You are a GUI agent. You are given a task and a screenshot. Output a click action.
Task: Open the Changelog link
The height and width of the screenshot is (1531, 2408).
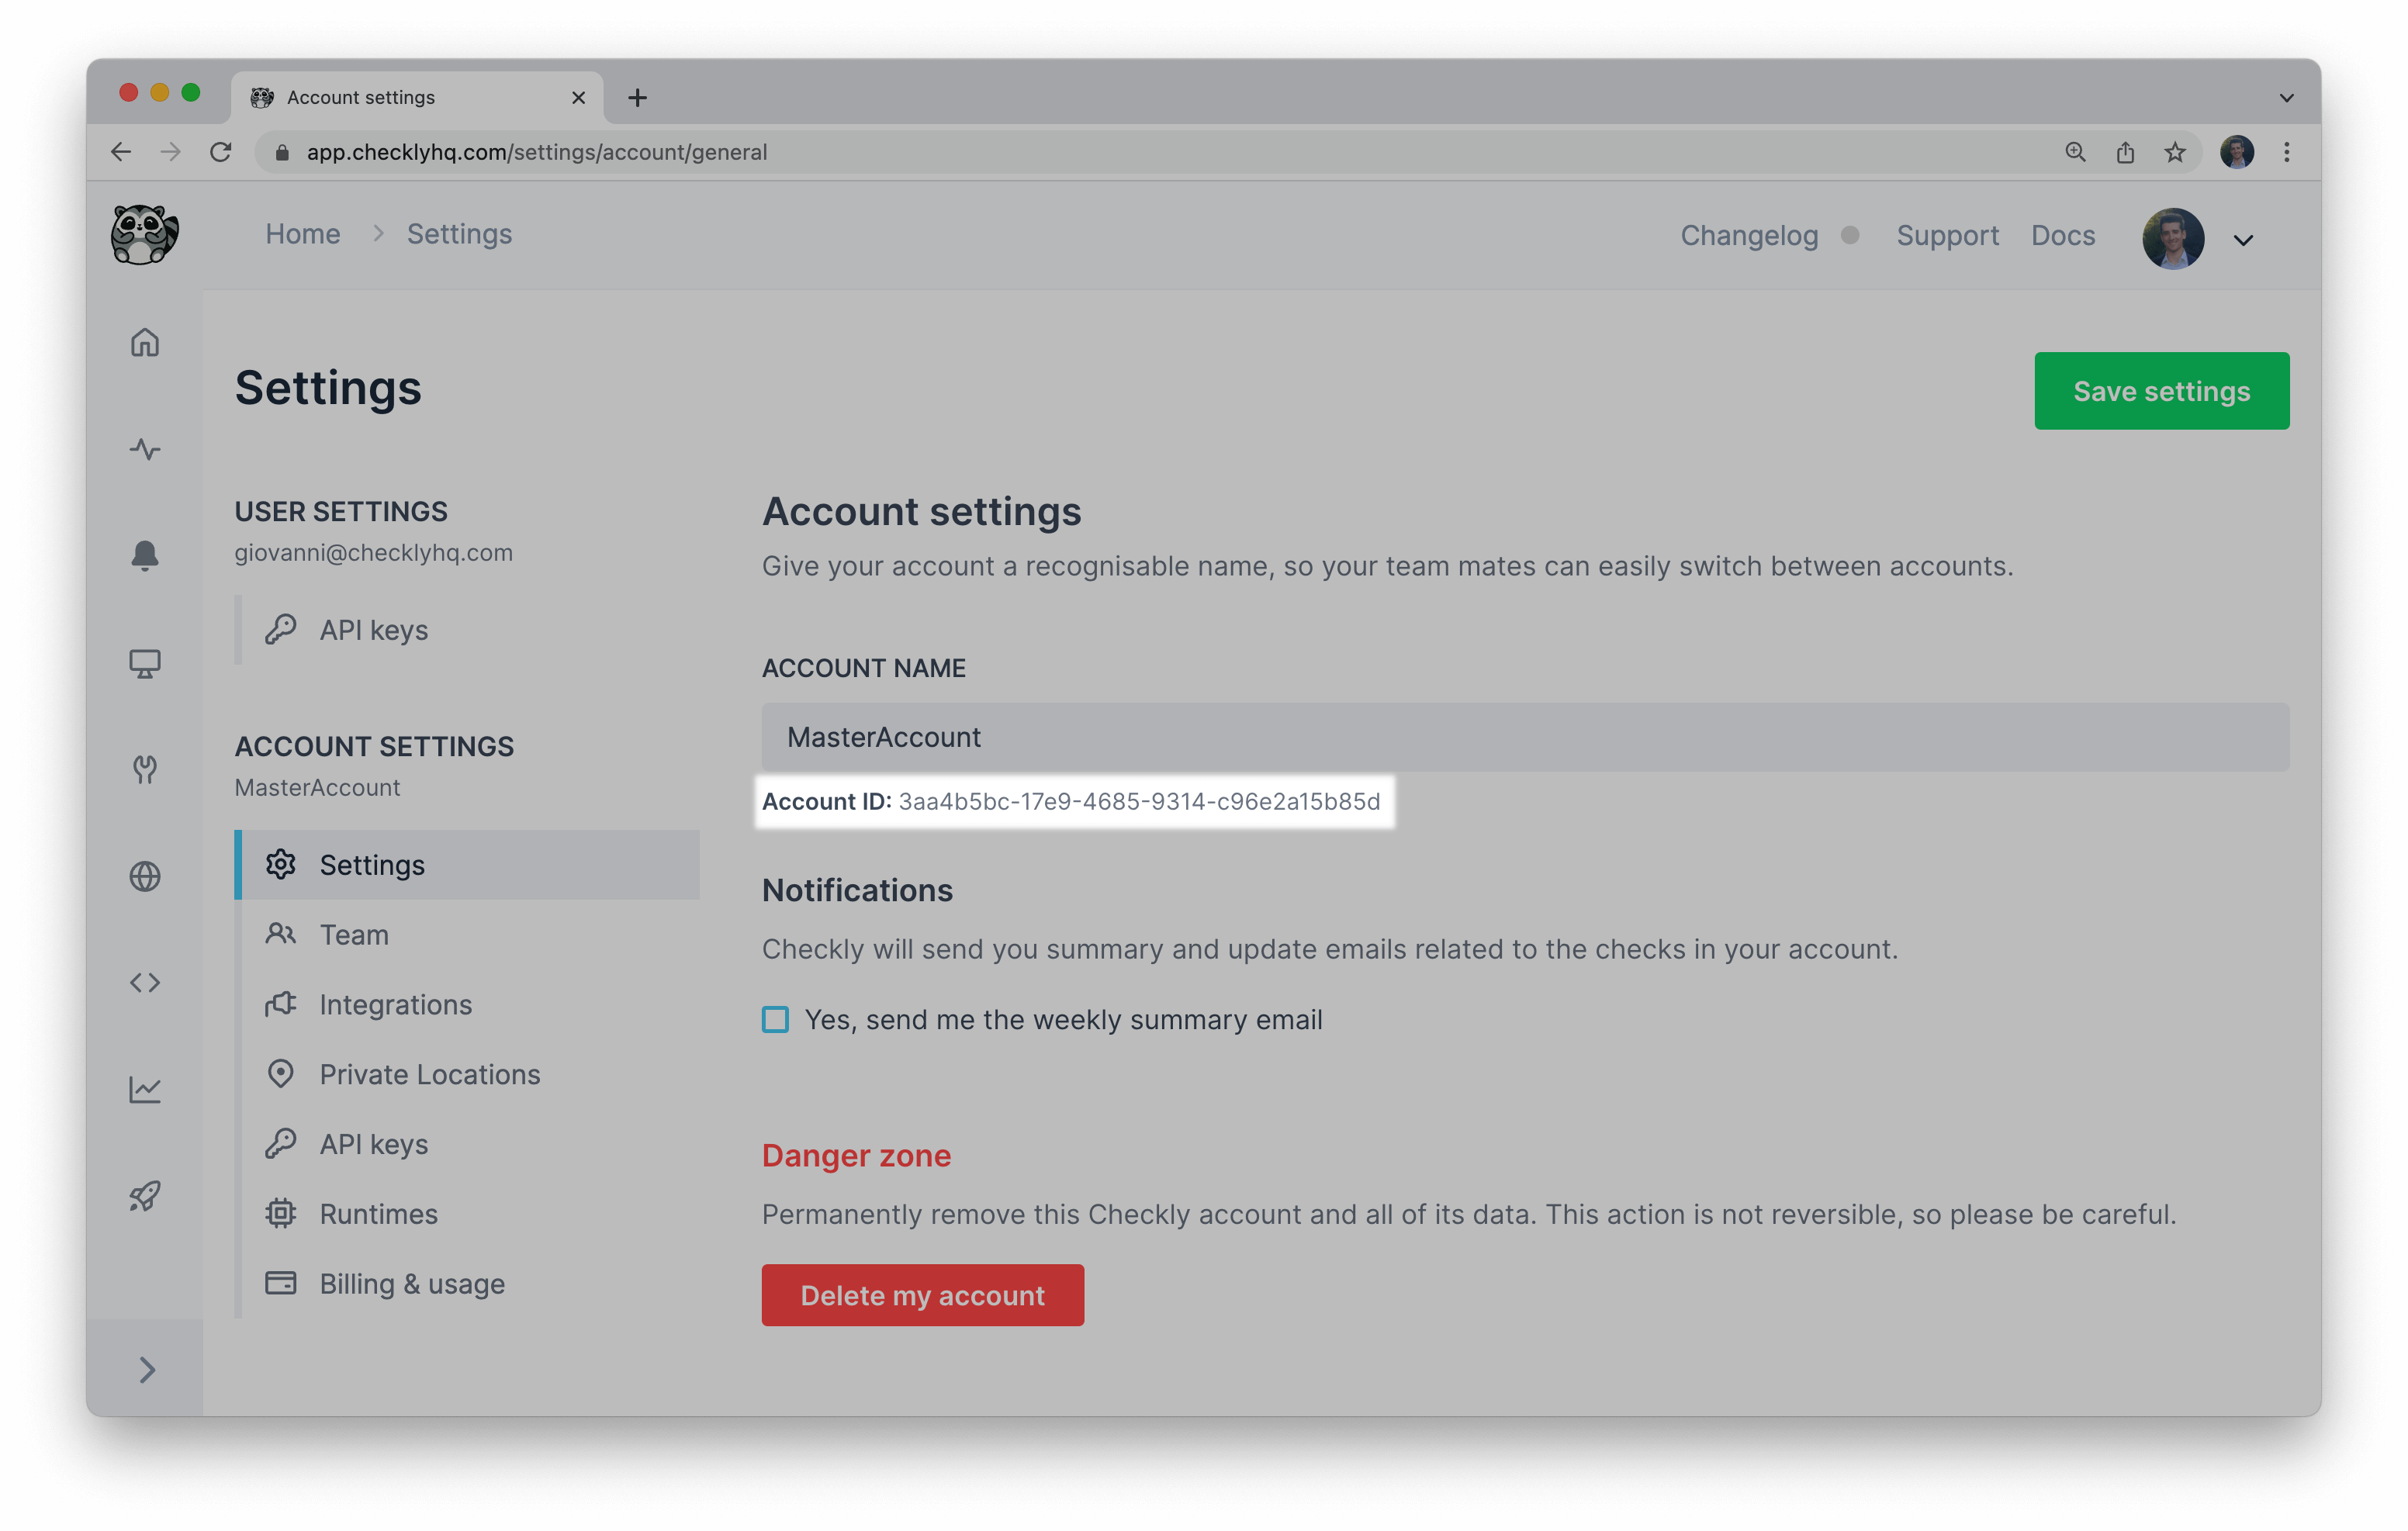[1749, 235]
